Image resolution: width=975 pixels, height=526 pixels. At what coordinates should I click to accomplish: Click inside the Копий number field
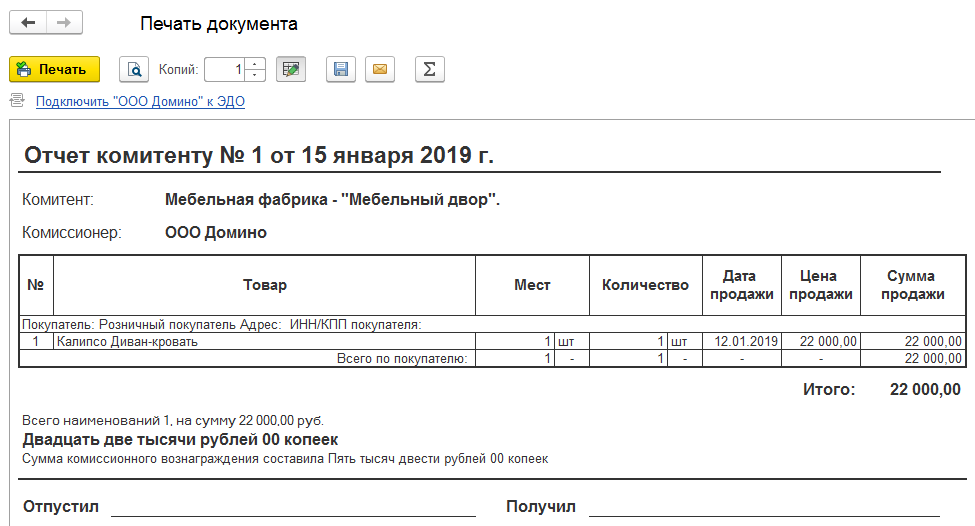point(225,69)
